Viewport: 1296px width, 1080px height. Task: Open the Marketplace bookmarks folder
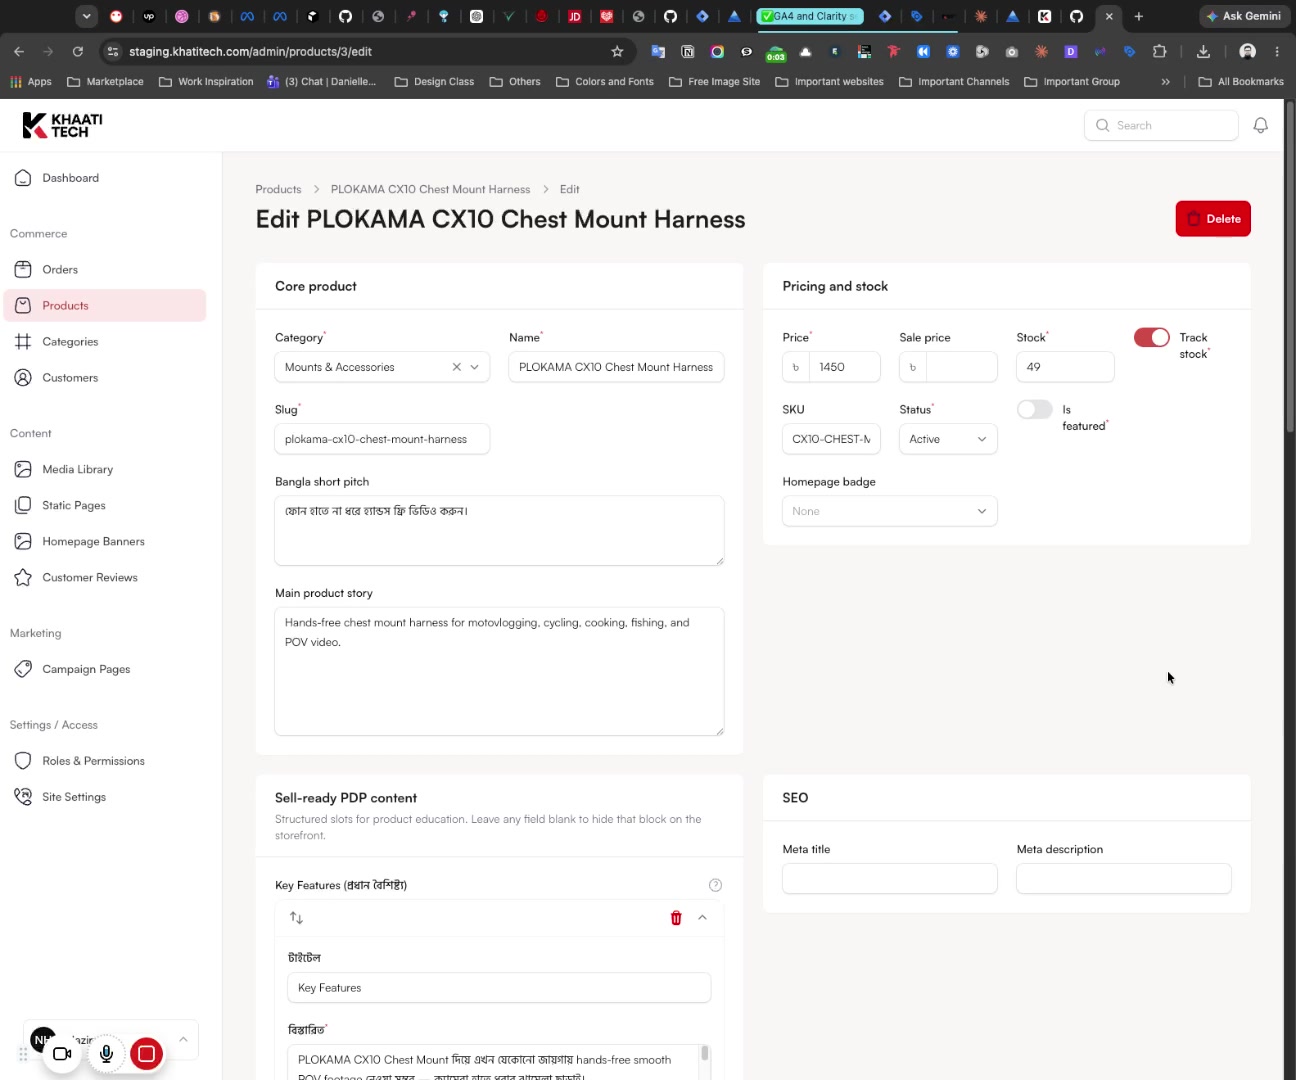click(105, 82)
